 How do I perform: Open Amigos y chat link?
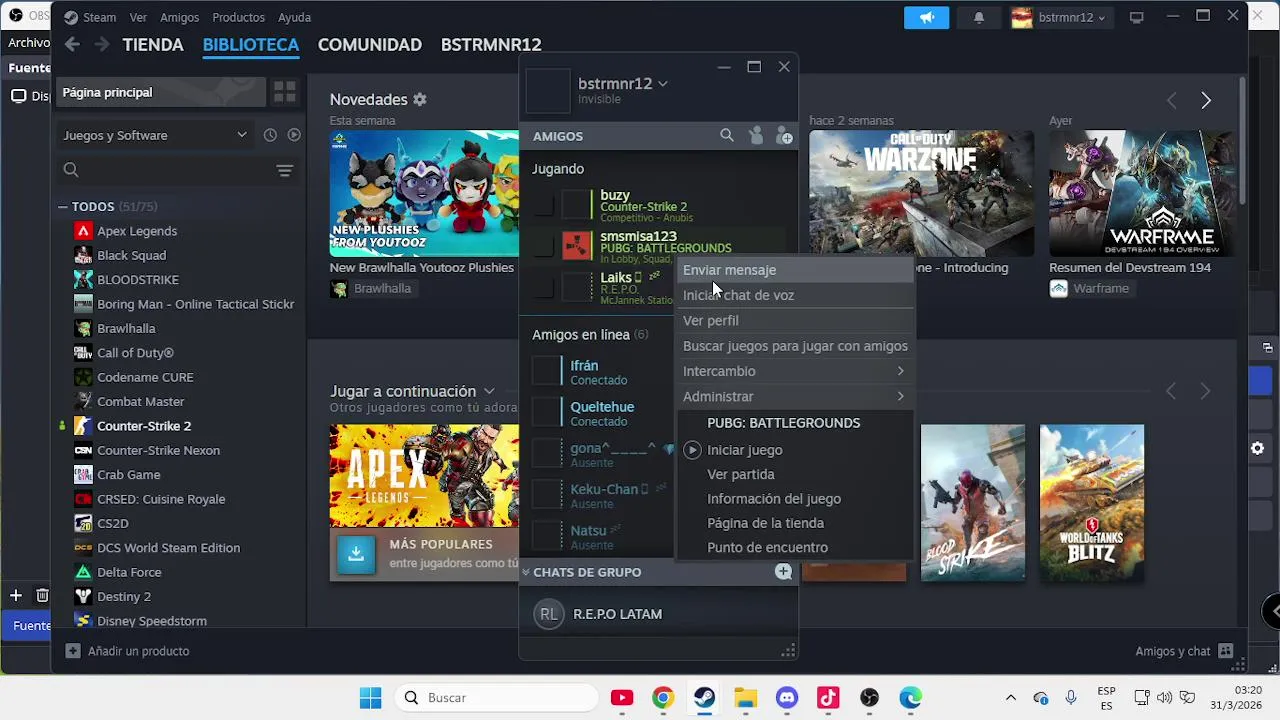tap(1173, 651)
